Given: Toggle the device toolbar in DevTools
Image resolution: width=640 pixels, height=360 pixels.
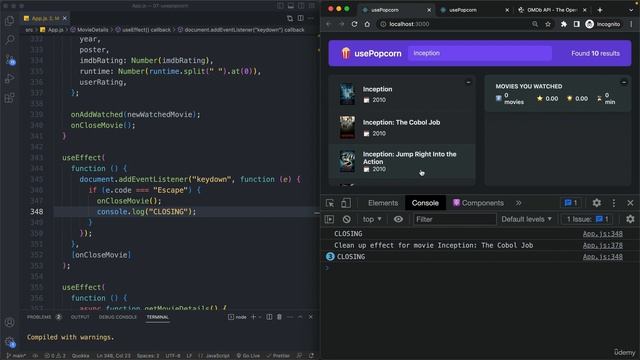Looking at the screenshot, I should [346, 203].
